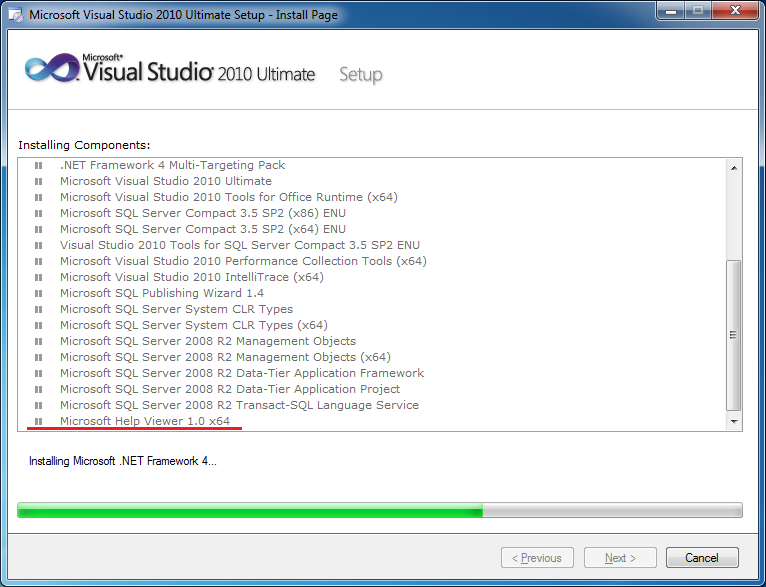Select 'Microsoft Help Viewer 1.0 x64' text
Image resolution: width=766 pixels, height=587 pixels.
(x=145, y=421)
